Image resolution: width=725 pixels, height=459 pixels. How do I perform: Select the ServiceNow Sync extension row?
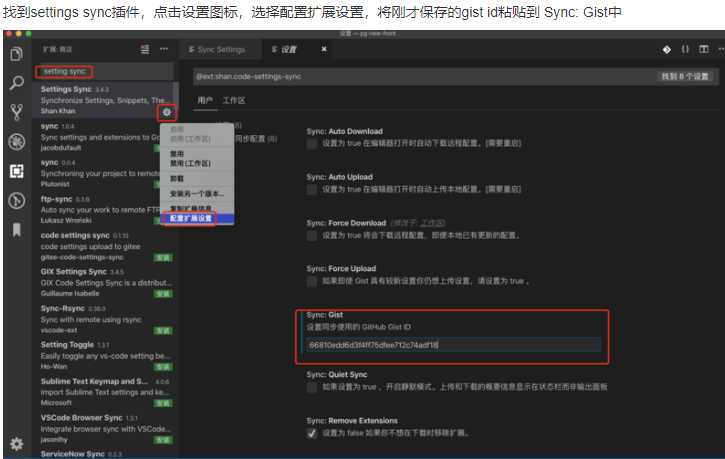pyautogui.click(x=104, y=453)
